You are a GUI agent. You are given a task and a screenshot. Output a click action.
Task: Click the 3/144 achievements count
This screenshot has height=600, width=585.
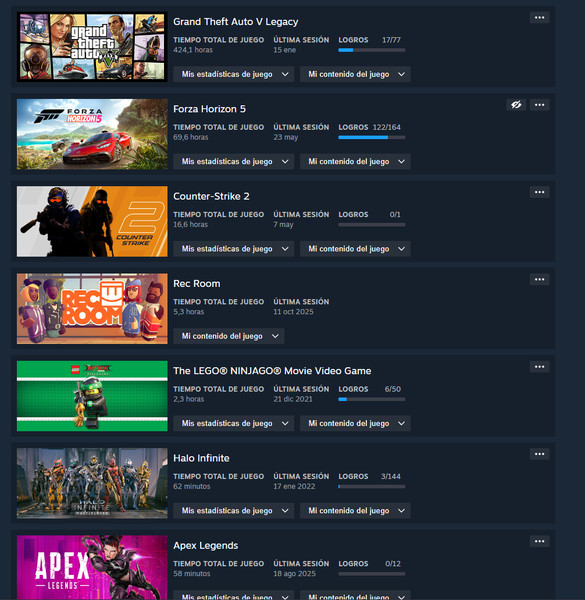pyautogui.click(x=391, y=476)
